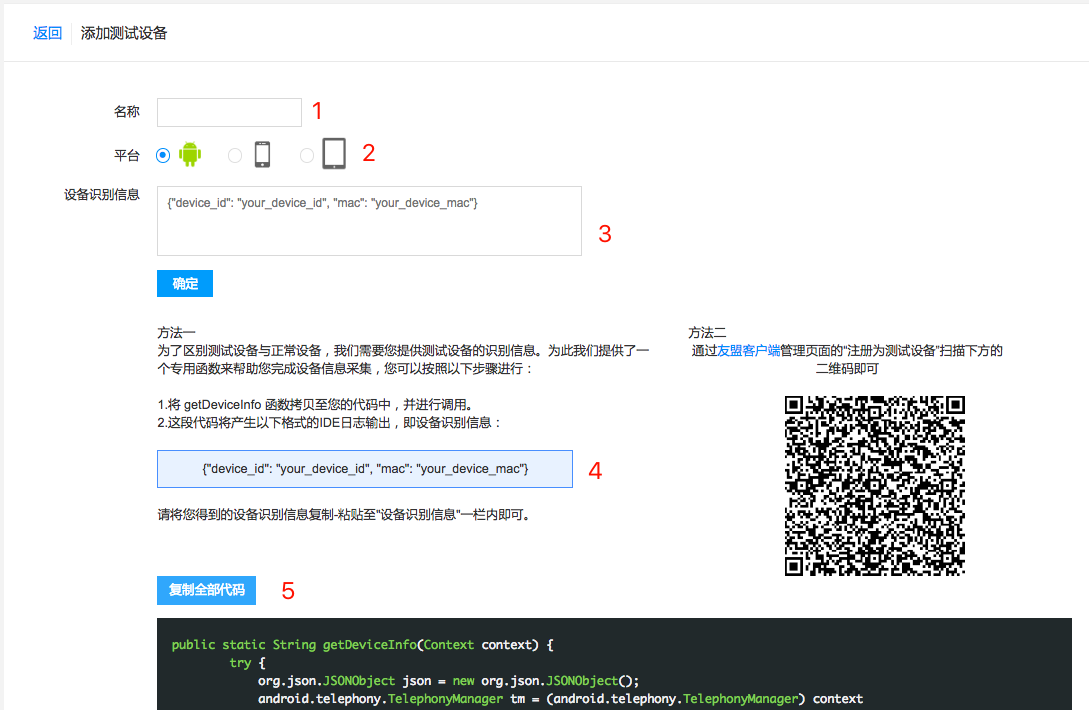1089x710 pixels.
Task: Click the 方法二 heading
Action: (707, 333)
